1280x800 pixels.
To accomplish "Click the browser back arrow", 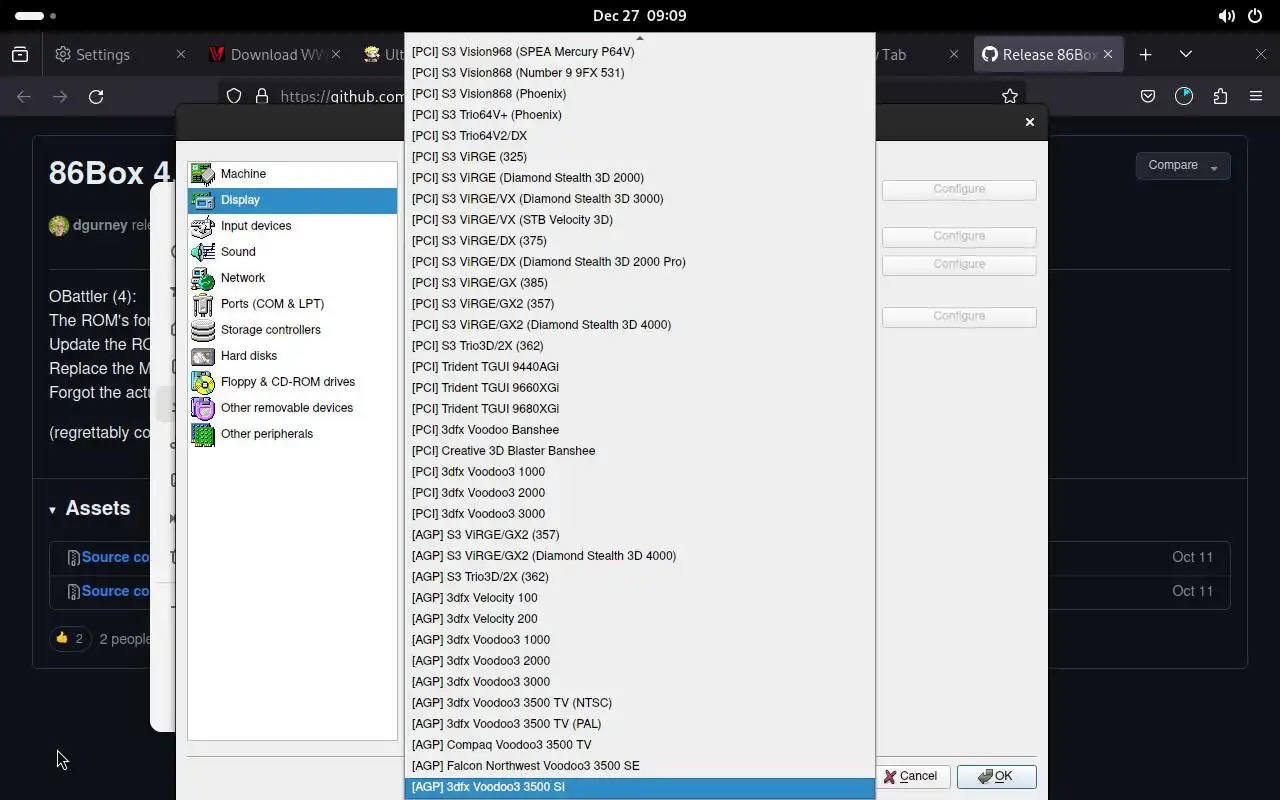I will [x=24, y=96].
